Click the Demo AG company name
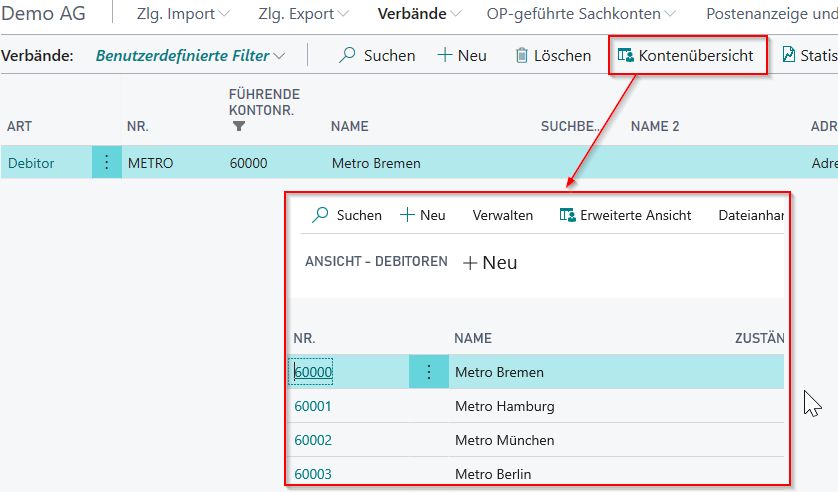This screenshot has height=492, width=838. [44, 13]
